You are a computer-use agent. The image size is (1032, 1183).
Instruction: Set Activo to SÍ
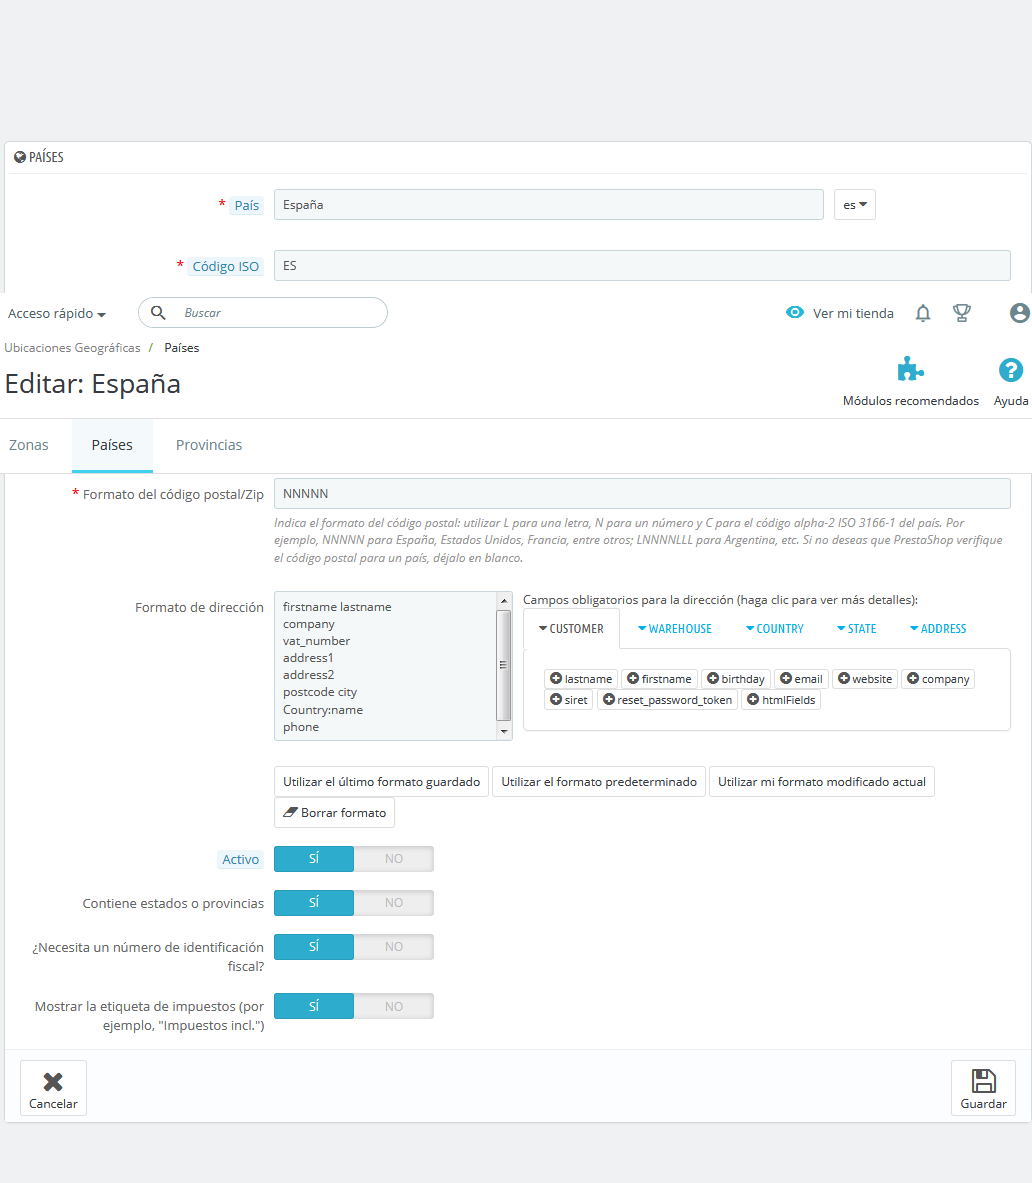tap(314, 859)
